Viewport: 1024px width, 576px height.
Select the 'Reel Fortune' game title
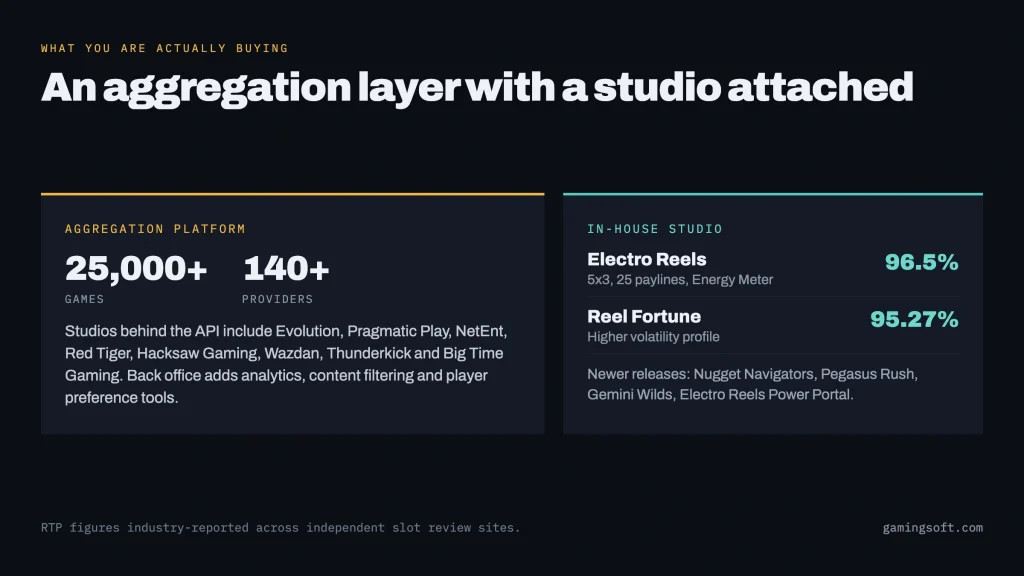(x=644, y=317)
